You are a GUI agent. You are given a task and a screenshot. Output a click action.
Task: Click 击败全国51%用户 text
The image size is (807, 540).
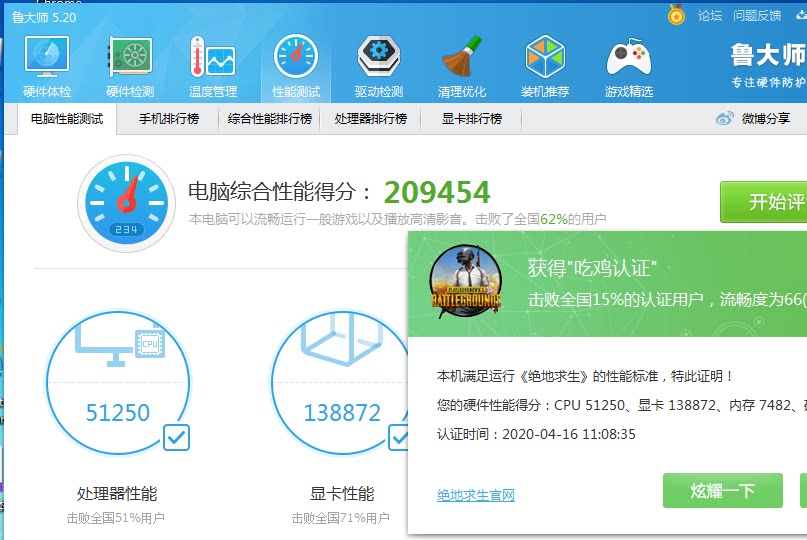pyautogui.click(x=116, y=518)
